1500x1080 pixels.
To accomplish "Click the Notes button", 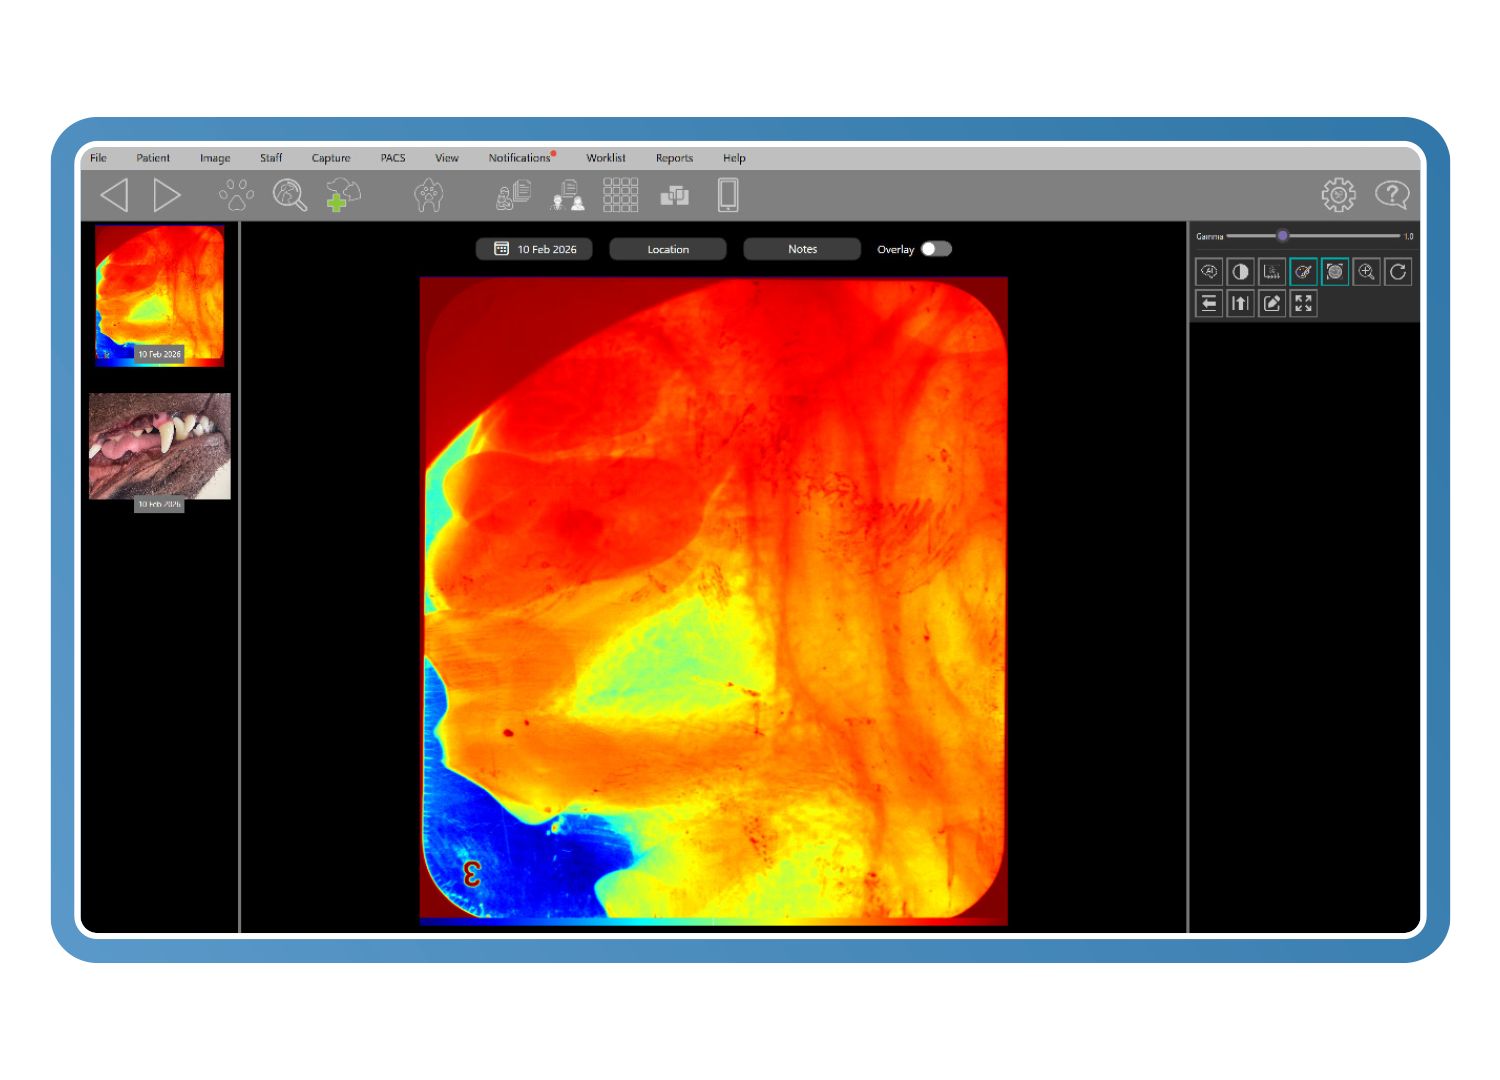I will tap(802, 249).
